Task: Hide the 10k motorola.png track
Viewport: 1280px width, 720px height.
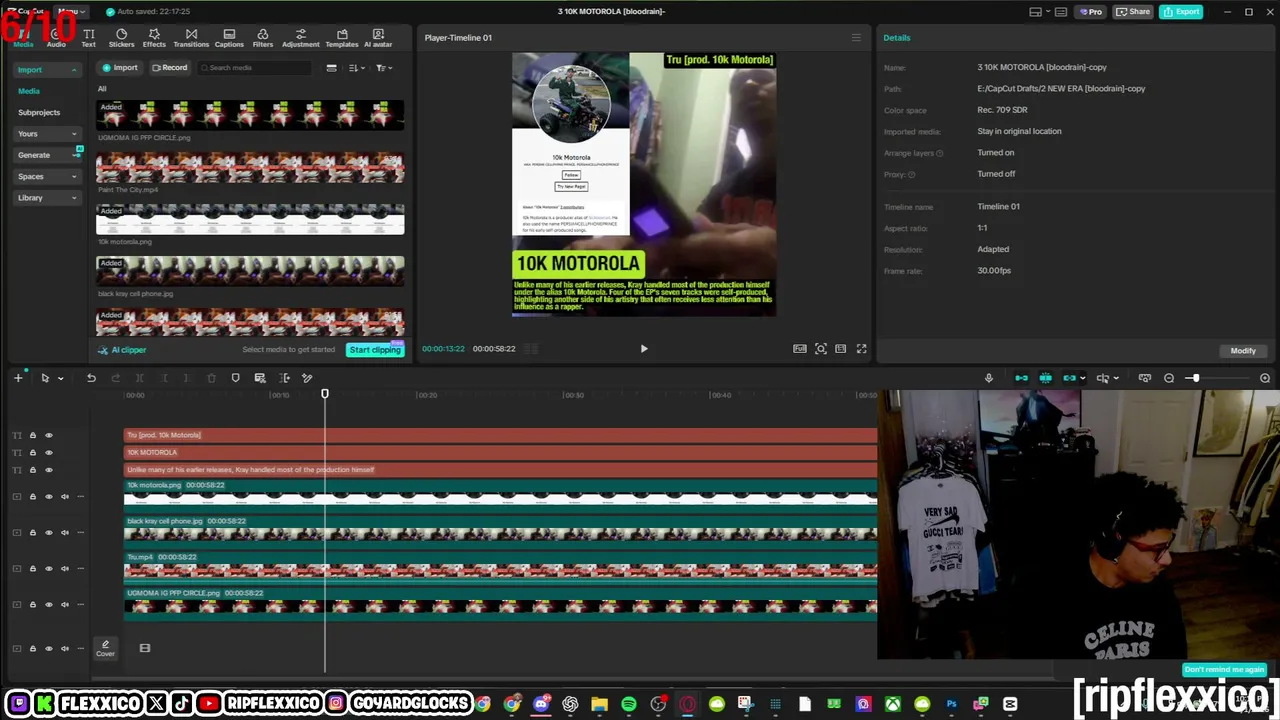Action: pos(48,497)
